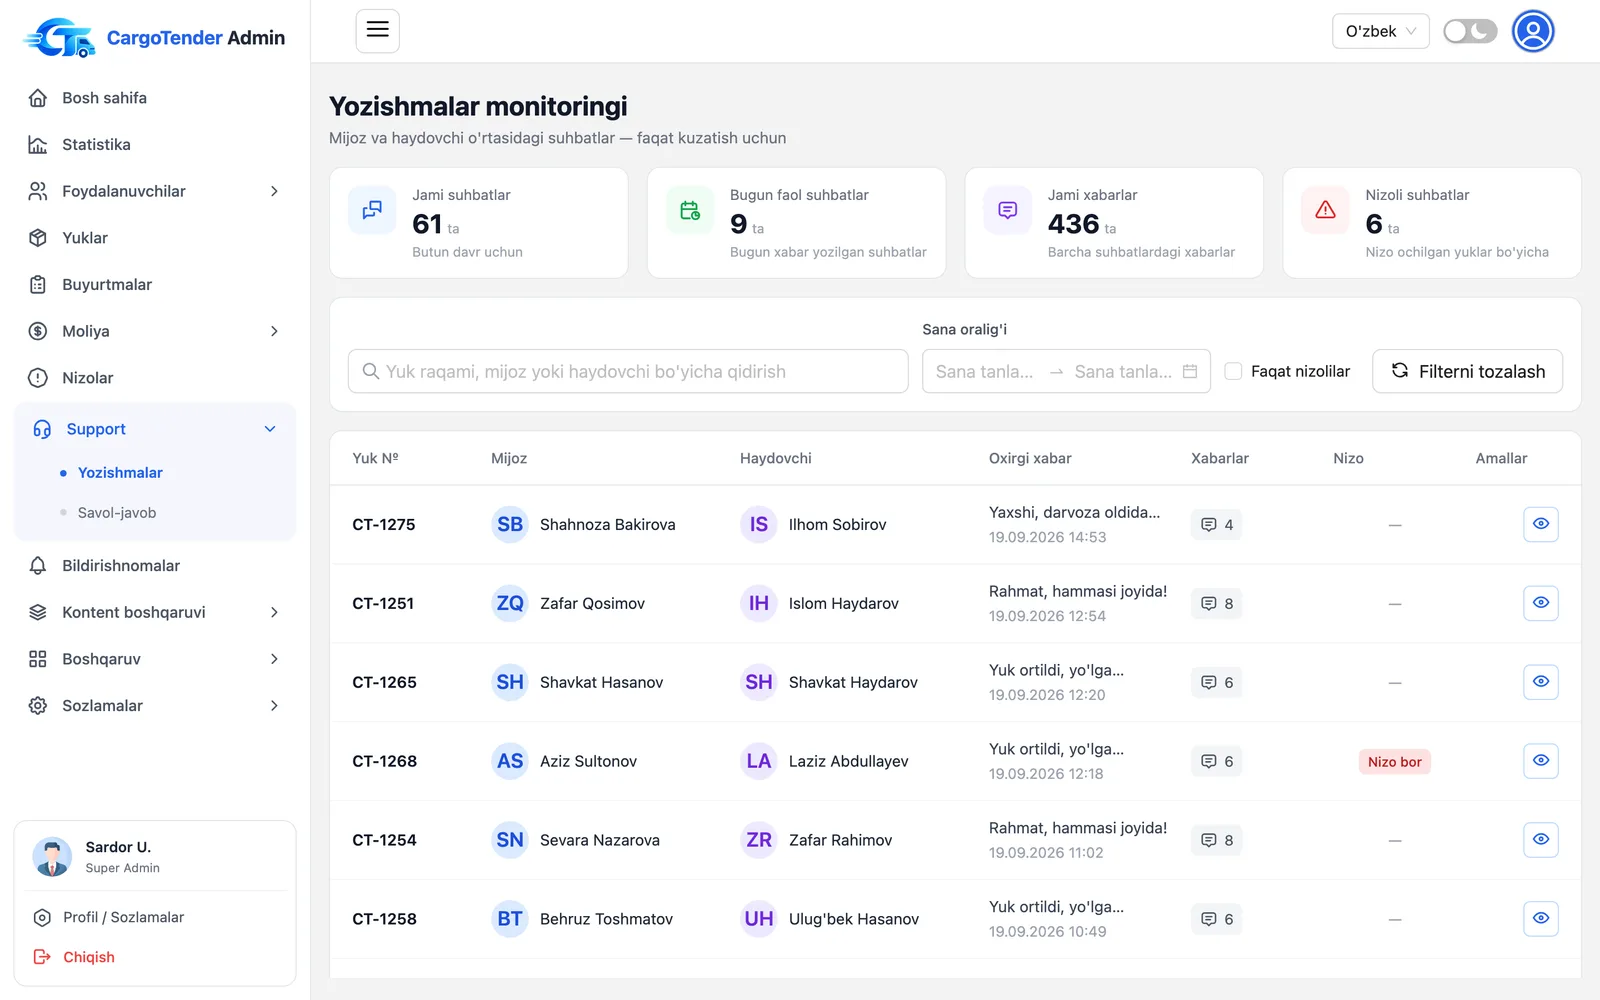Screen dimensions: 1600x1000
Task: Open the hamburger menu toggle
Action: (377, 31)
